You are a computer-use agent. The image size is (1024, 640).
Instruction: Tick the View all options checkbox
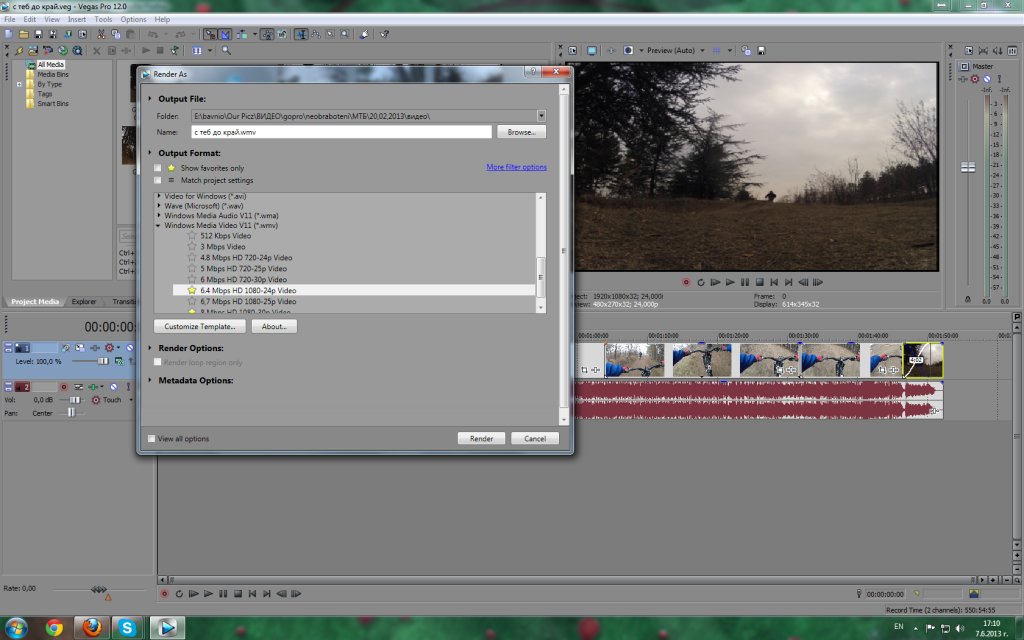152,438
